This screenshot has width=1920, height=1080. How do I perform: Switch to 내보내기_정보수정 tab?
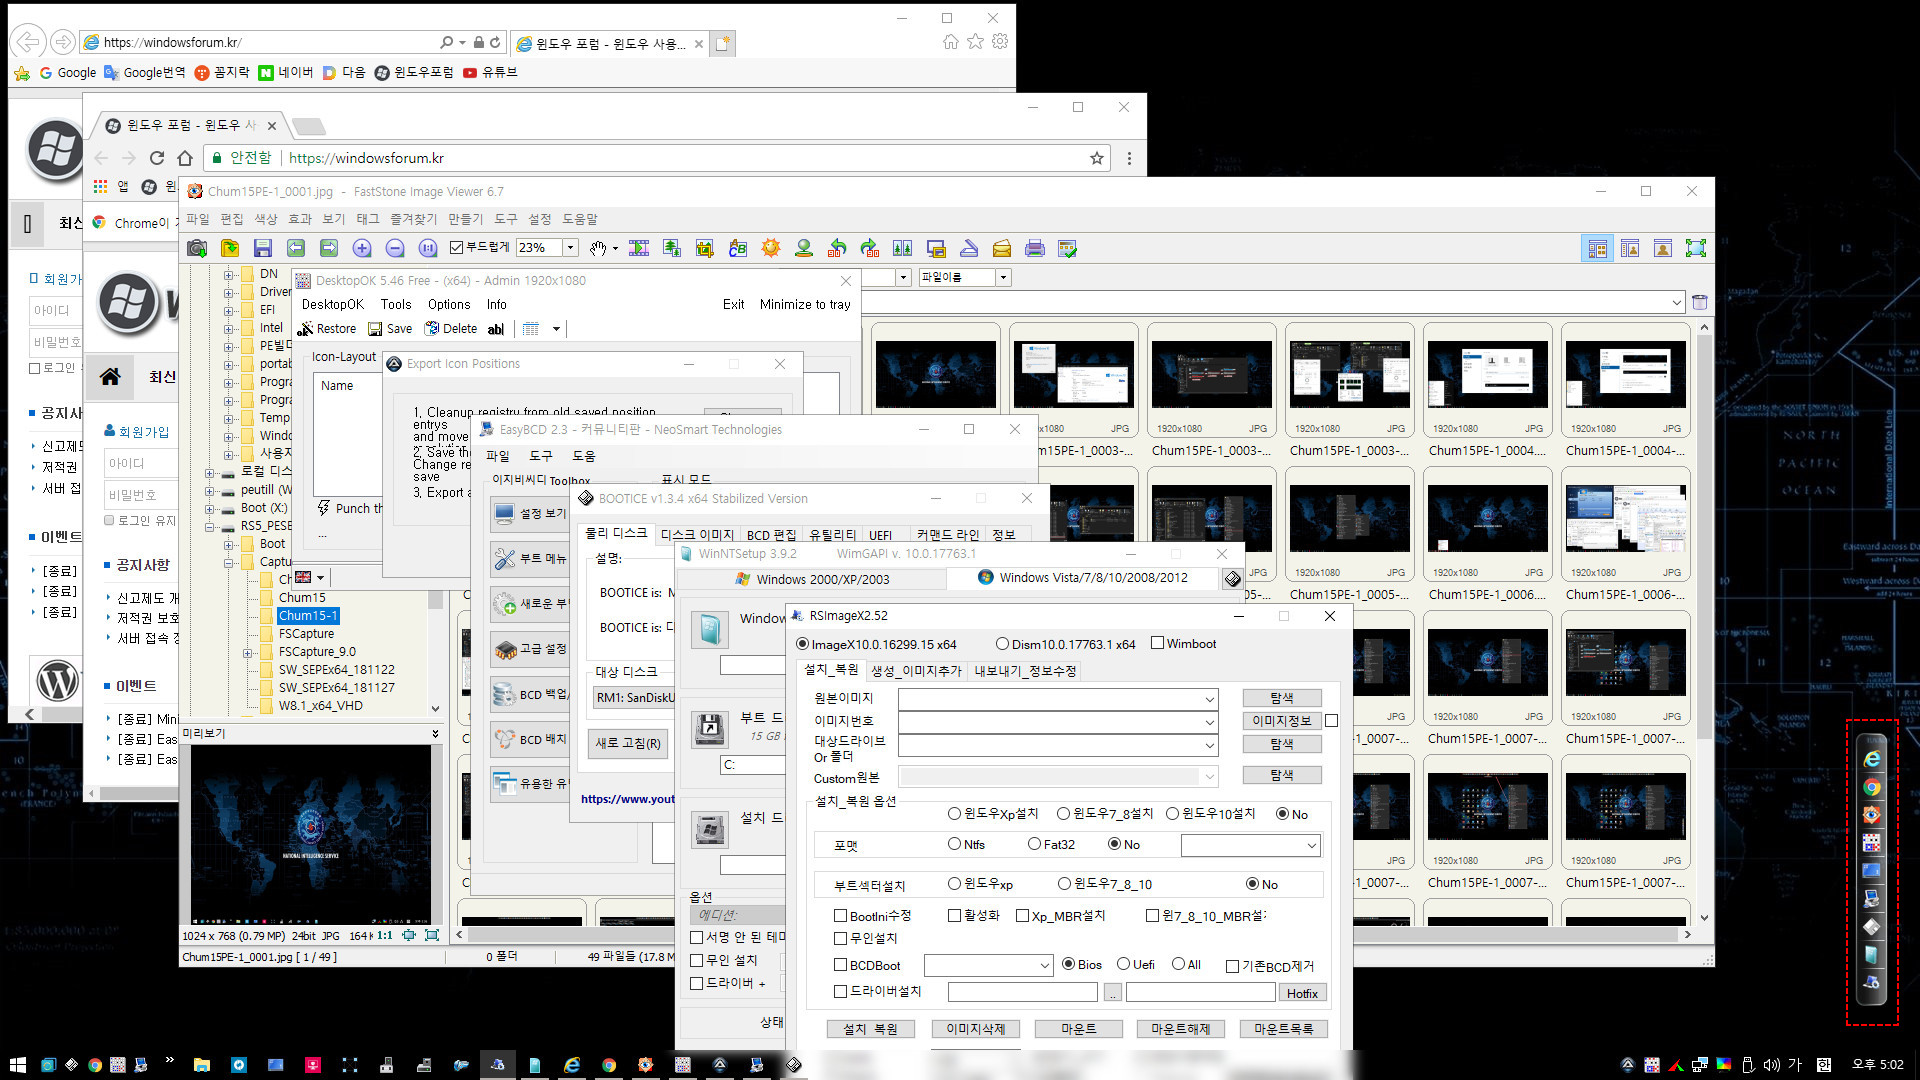pyautogui.click(x=1025, y=671)
